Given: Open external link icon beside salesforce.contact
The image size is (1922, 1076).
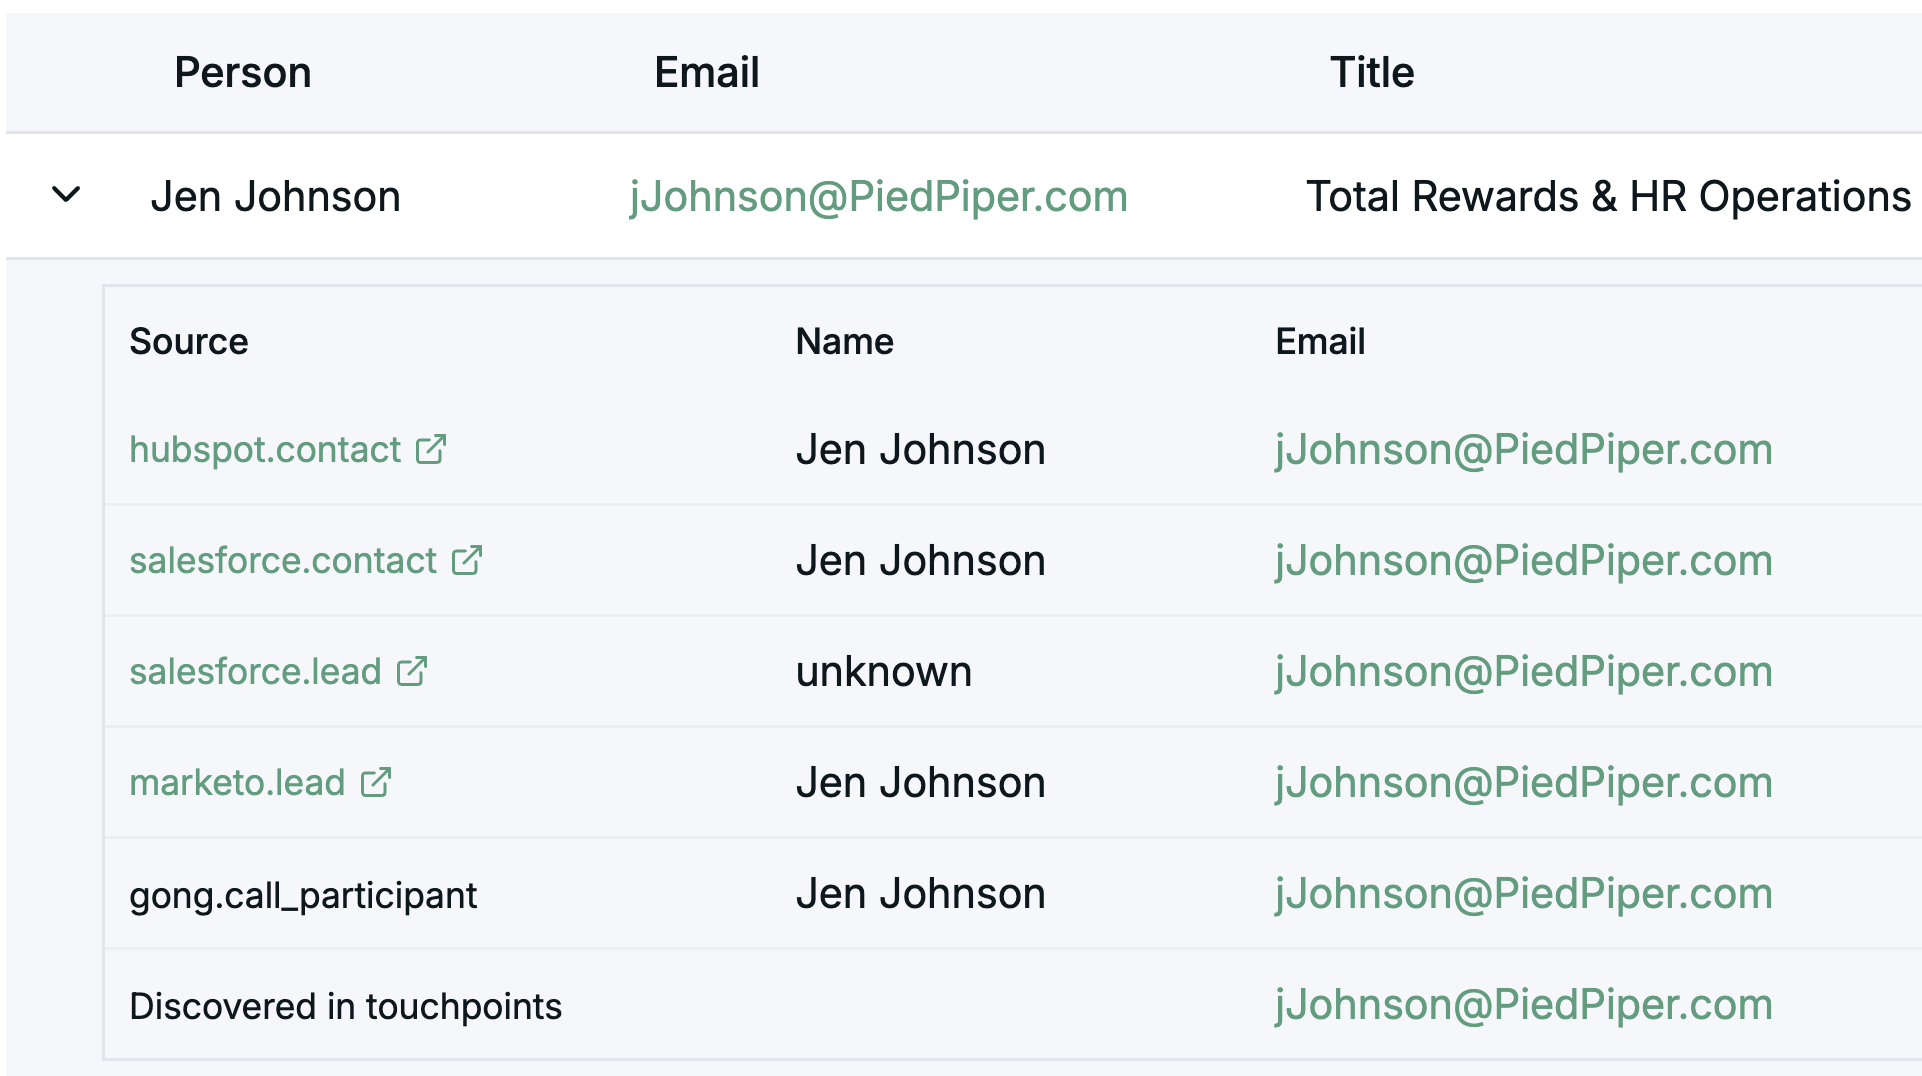Looking at the screenshot, I should tap(467, 561).
